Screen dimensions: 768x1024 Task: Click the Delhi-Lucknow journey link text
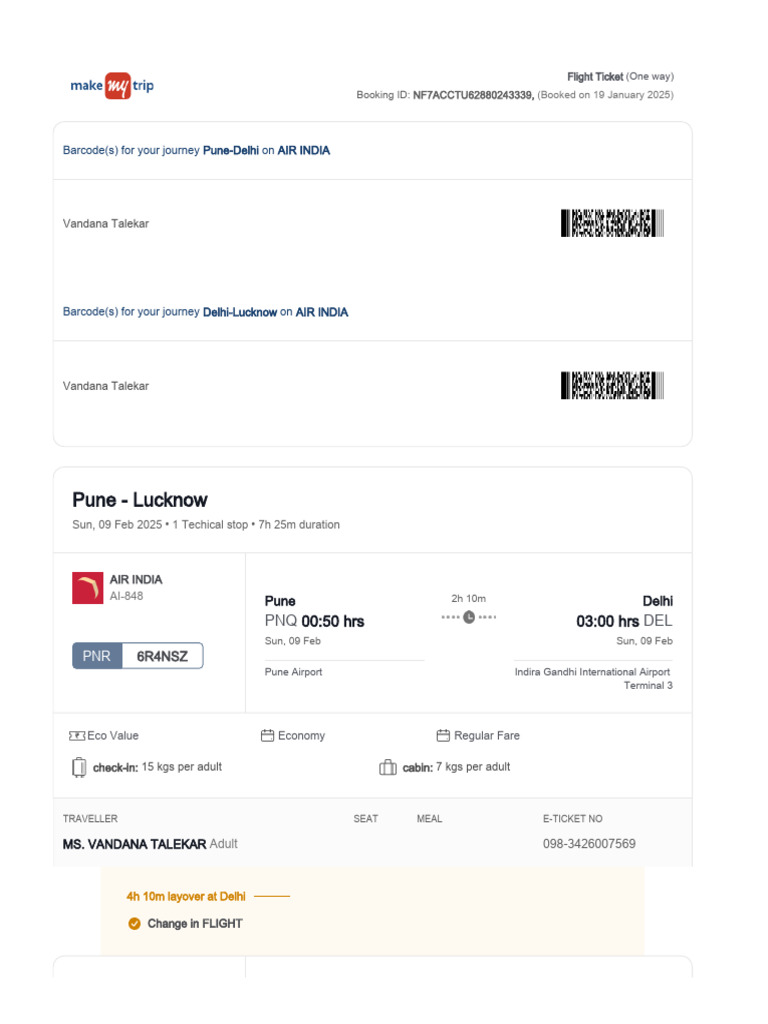[240, 312]
